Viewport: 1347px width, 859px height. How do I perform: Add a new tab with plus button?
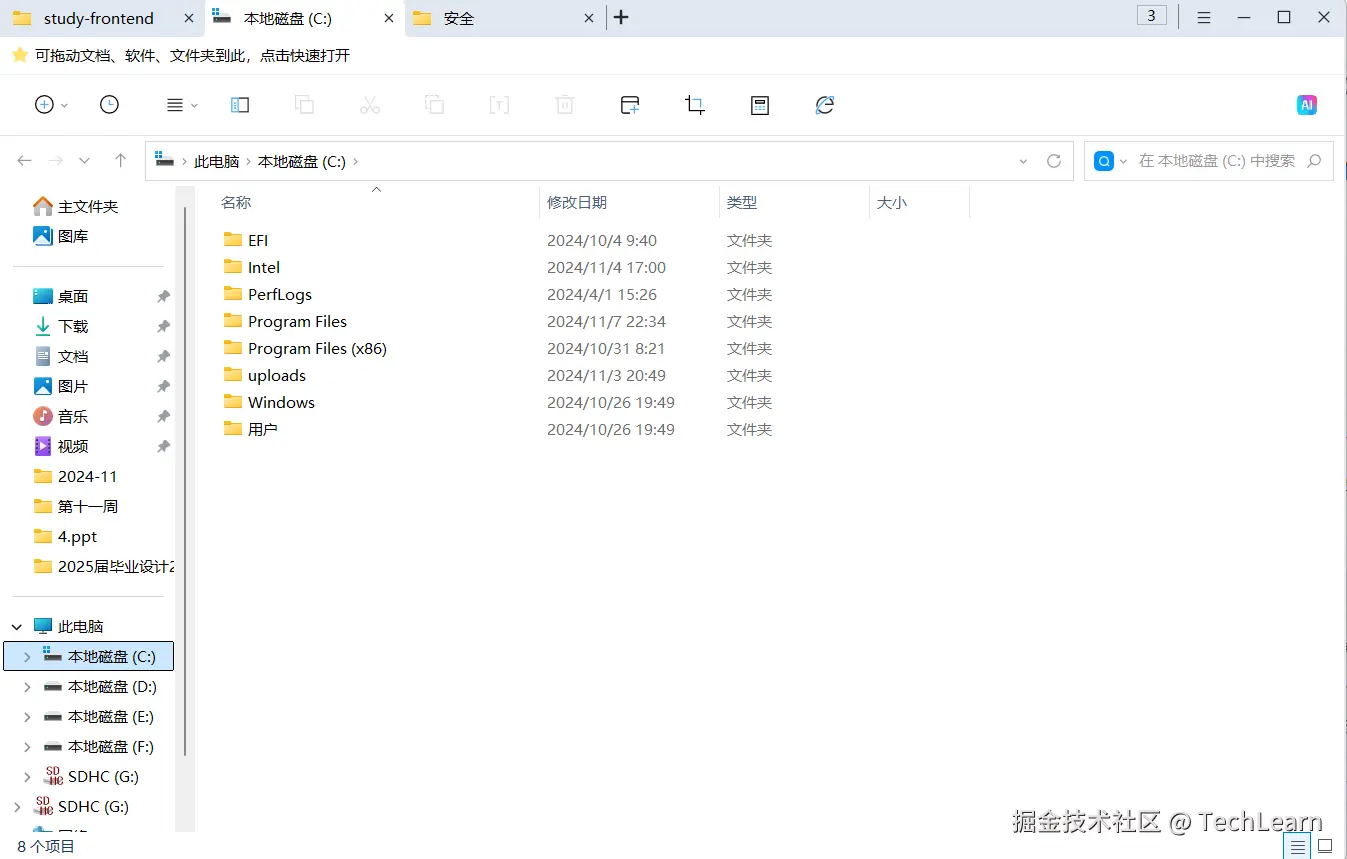[x=621, y=17]
